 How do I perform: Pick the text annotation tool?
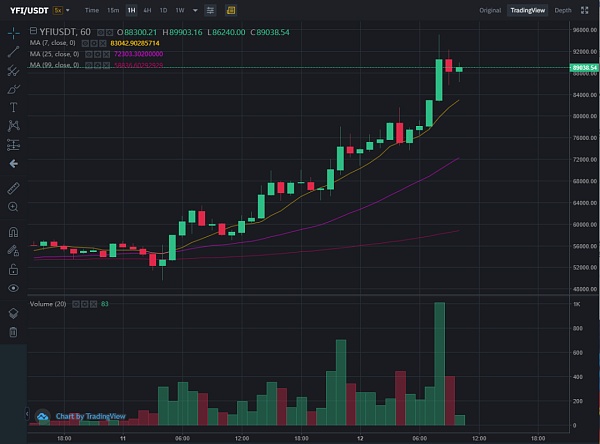[x=13, y=107]
